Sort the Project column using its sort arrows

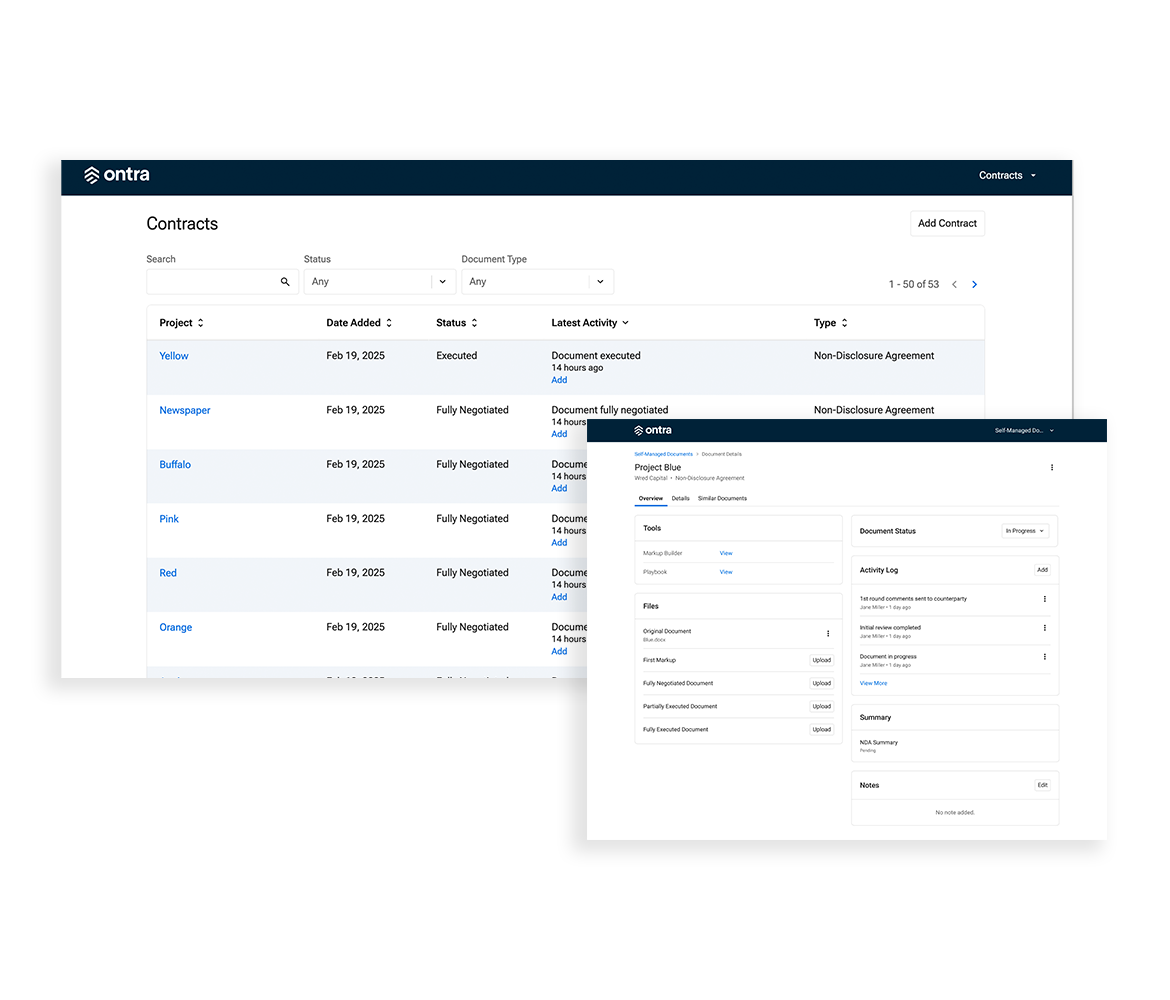tap(199, 322)
